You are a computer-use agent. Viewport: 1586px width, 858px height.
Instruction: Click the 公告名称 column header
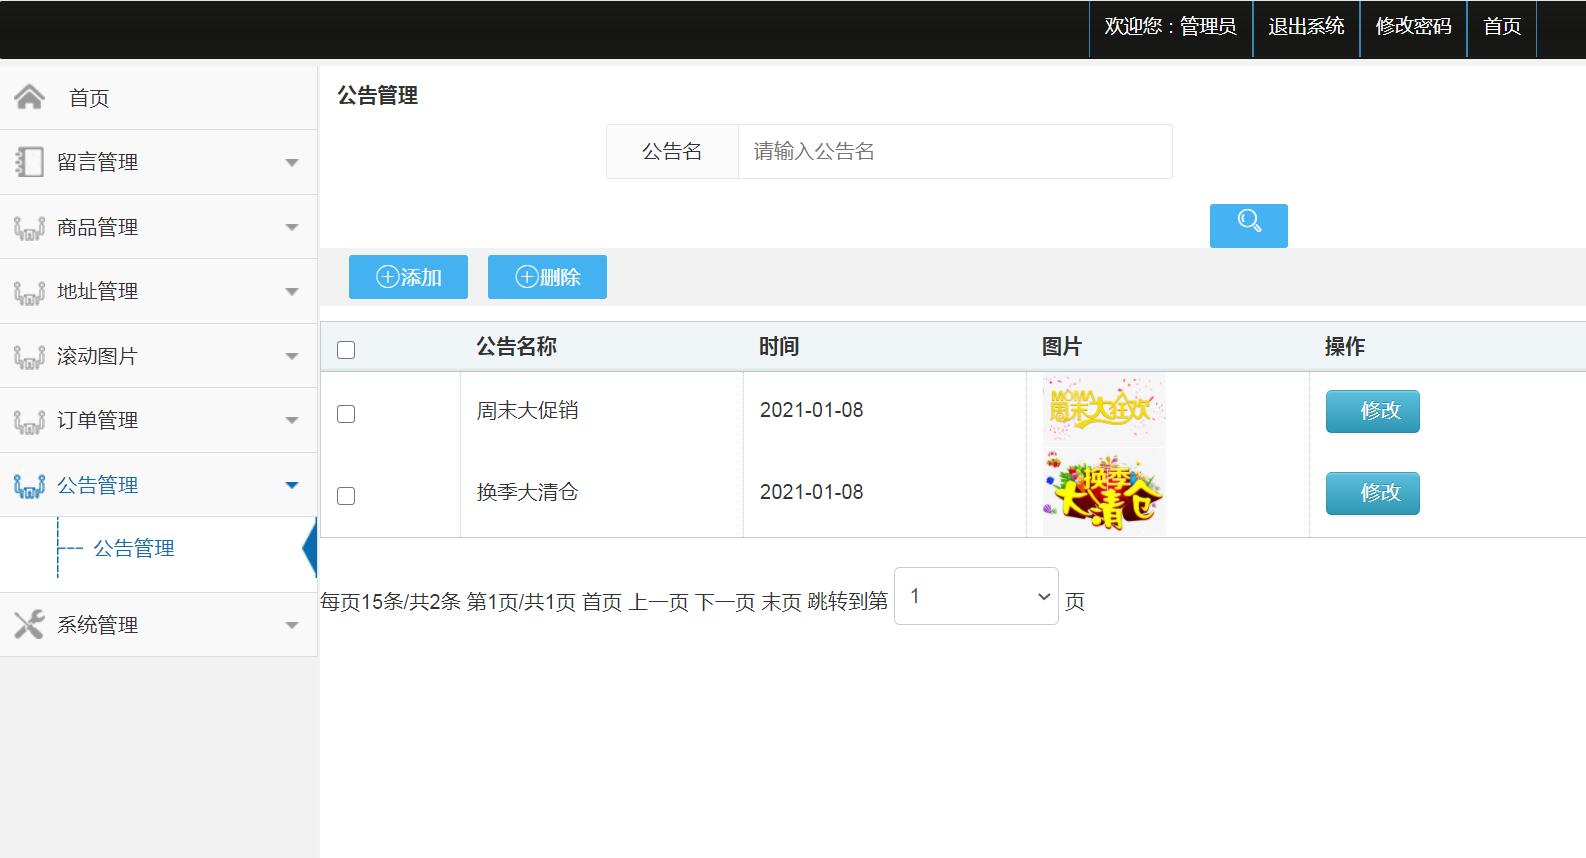point(516,347)
